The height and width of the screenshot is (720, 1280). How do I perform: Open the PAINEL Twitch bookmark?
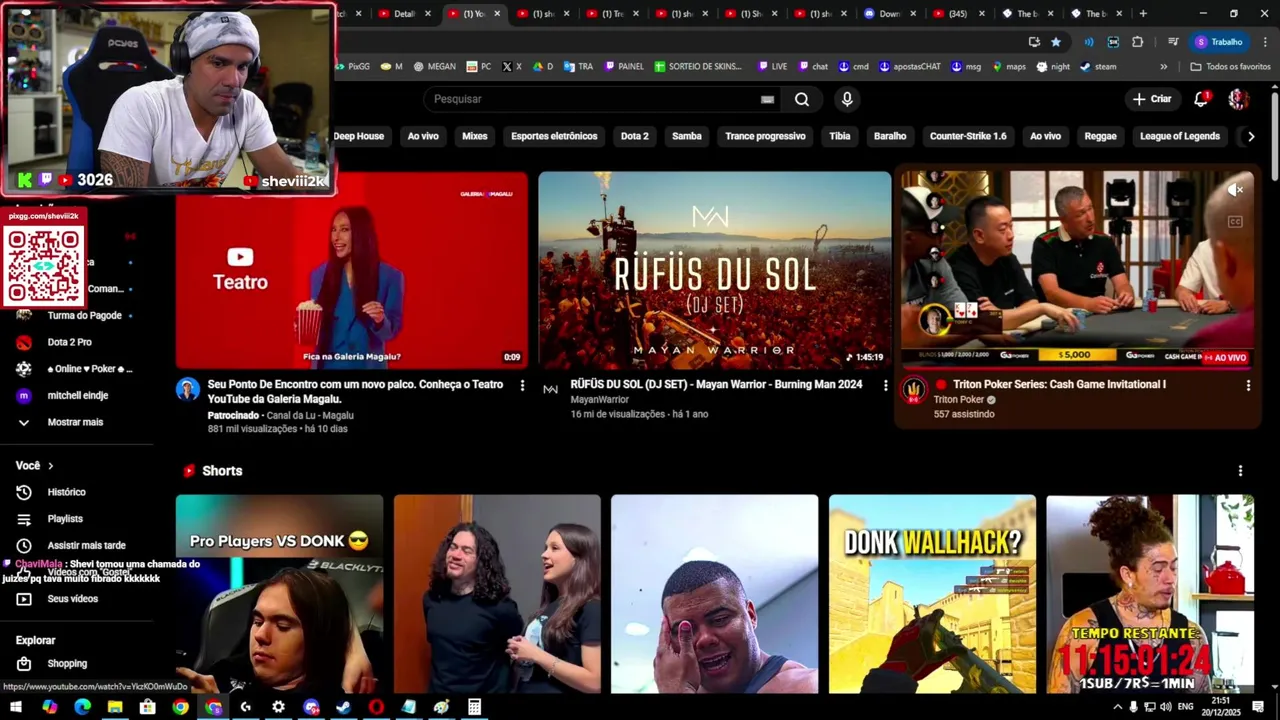coord(623,67)
